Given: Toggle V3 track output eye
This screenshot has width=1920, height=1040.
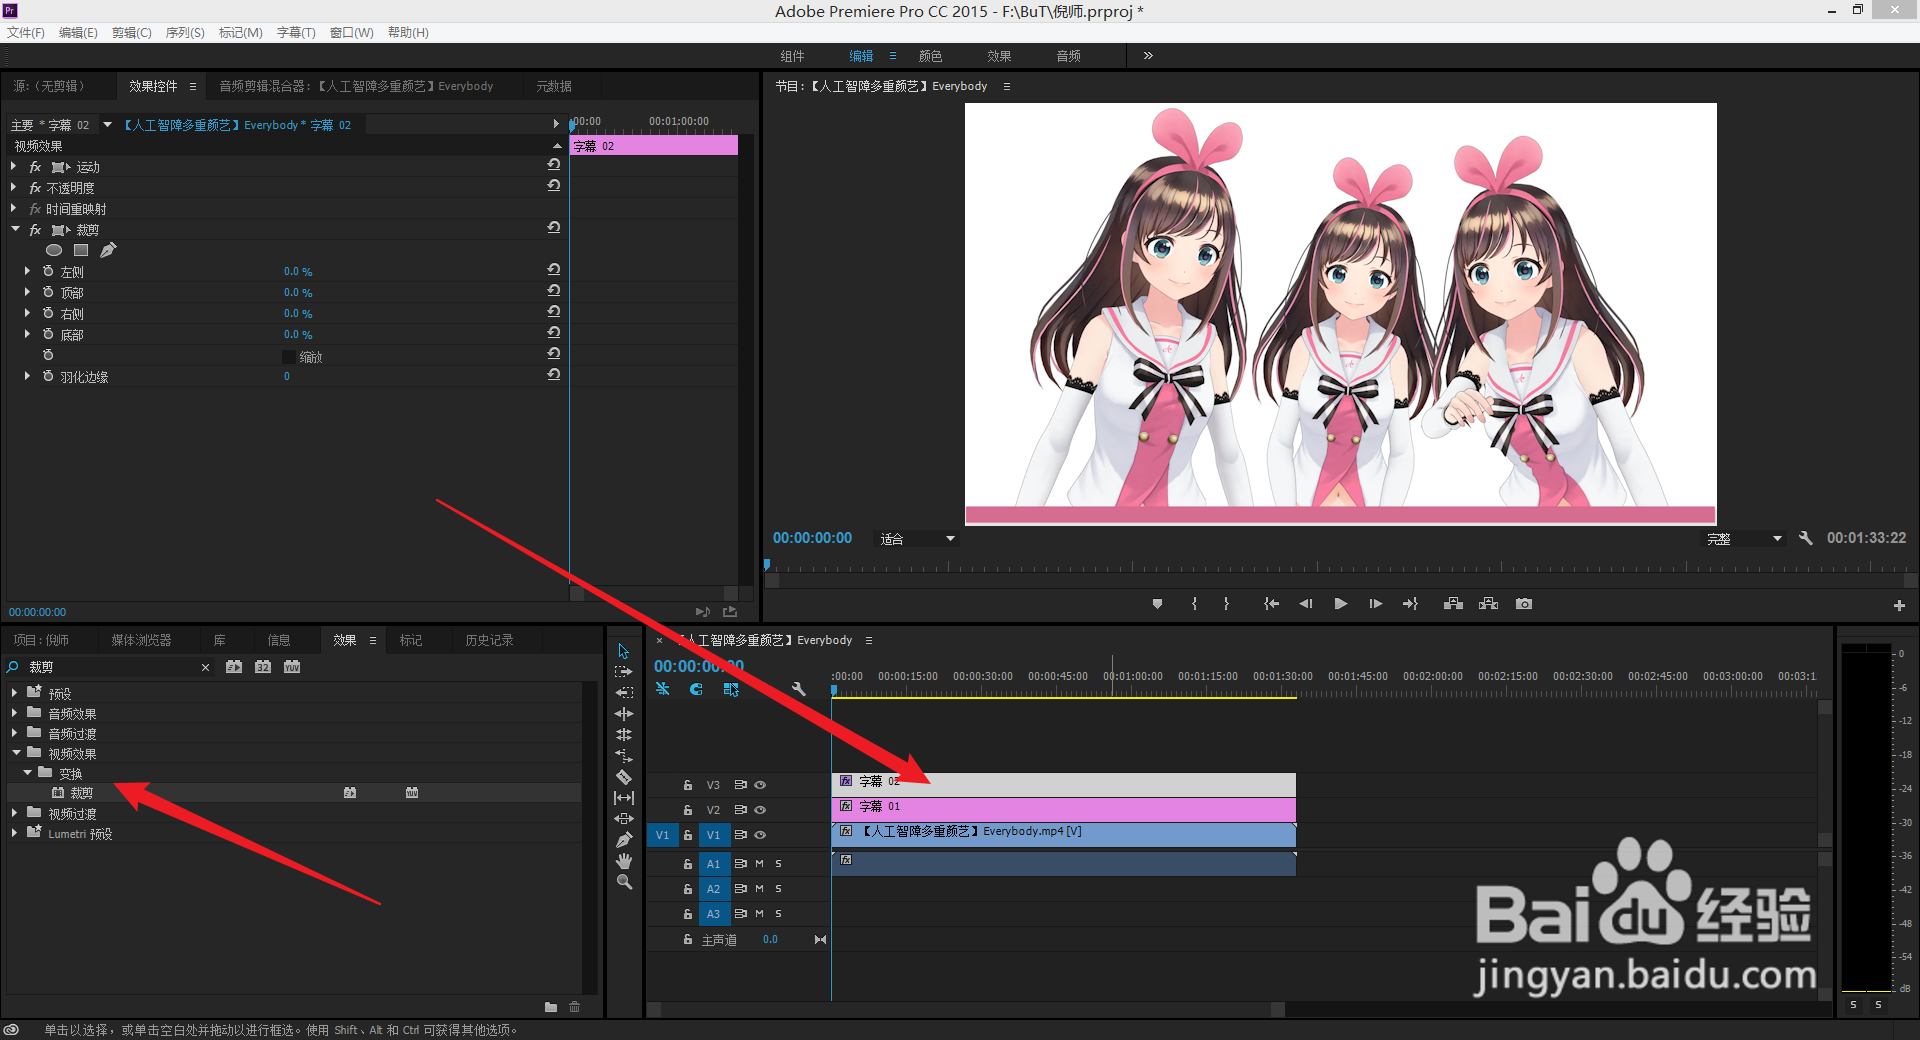Looking at the screenshot, I should 760,785.
